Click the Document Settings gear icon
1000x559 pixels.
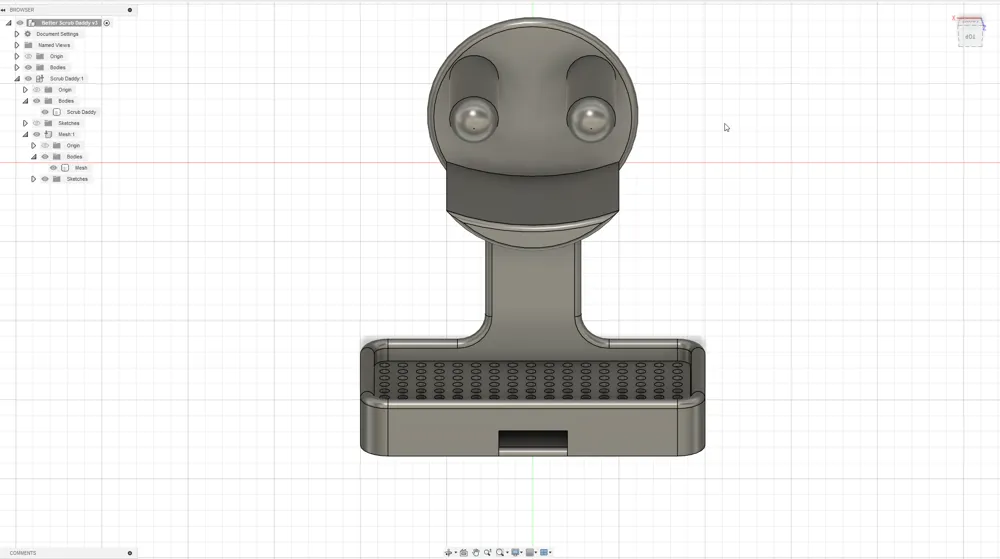28,34
